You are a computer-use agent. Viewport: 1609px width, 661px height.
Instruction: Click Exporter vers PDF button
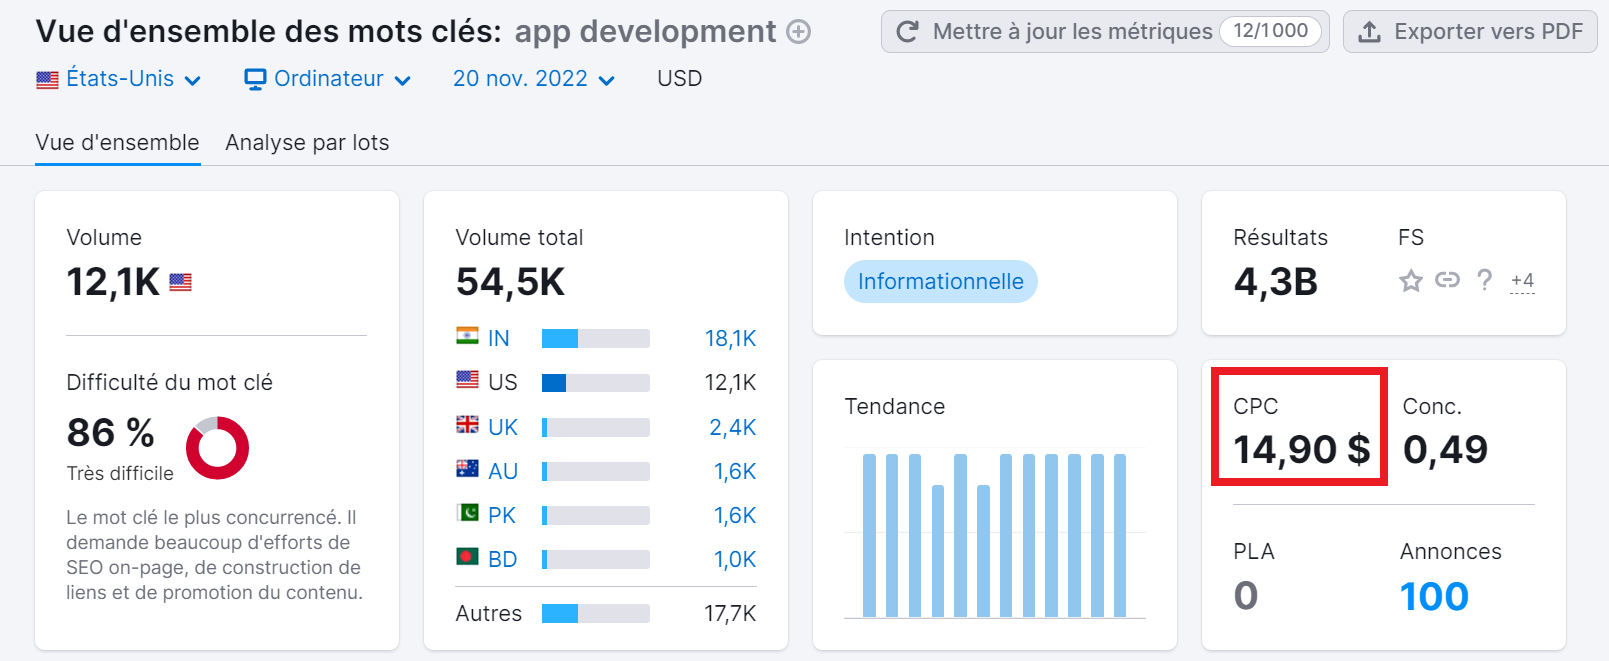click(x=1470, y=32)
